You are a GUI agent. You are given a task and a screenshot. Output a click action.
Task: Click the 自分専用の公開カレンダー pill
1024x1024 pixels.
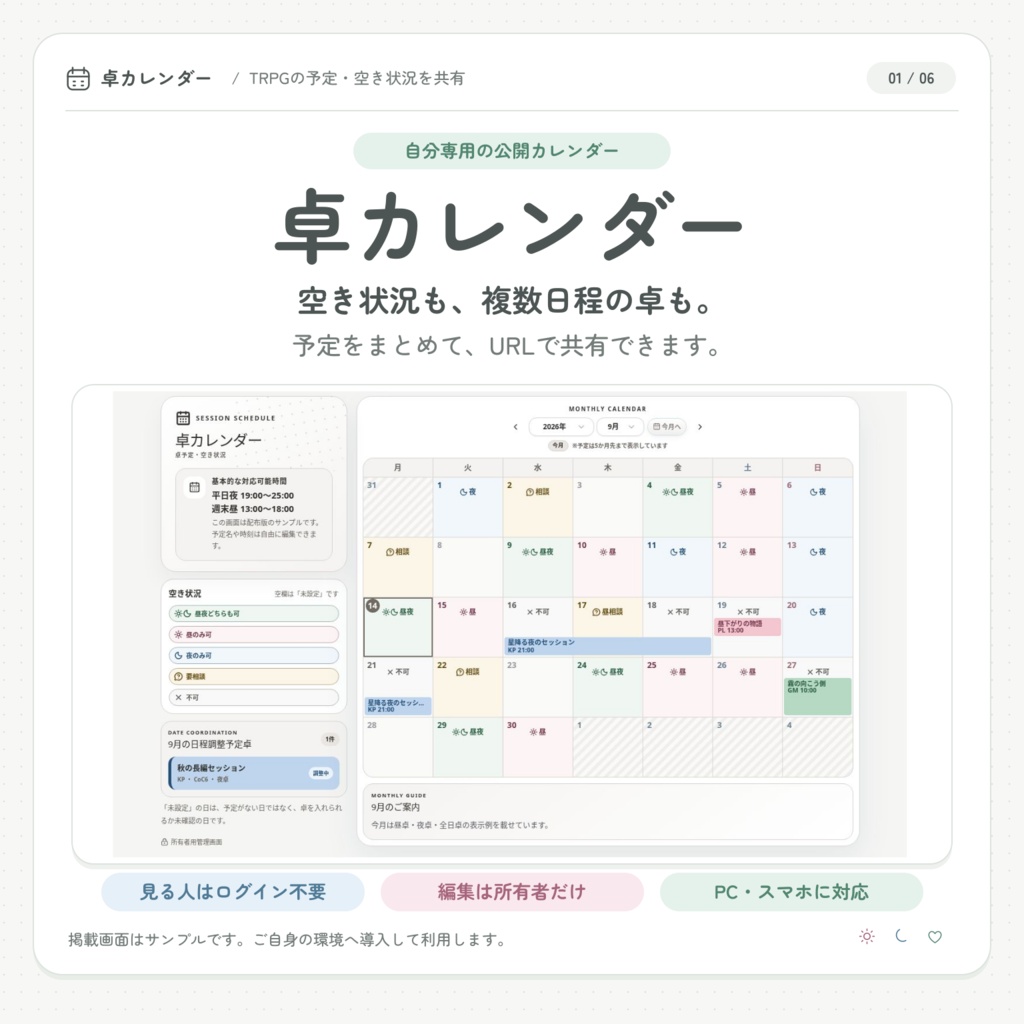[512, 151]
